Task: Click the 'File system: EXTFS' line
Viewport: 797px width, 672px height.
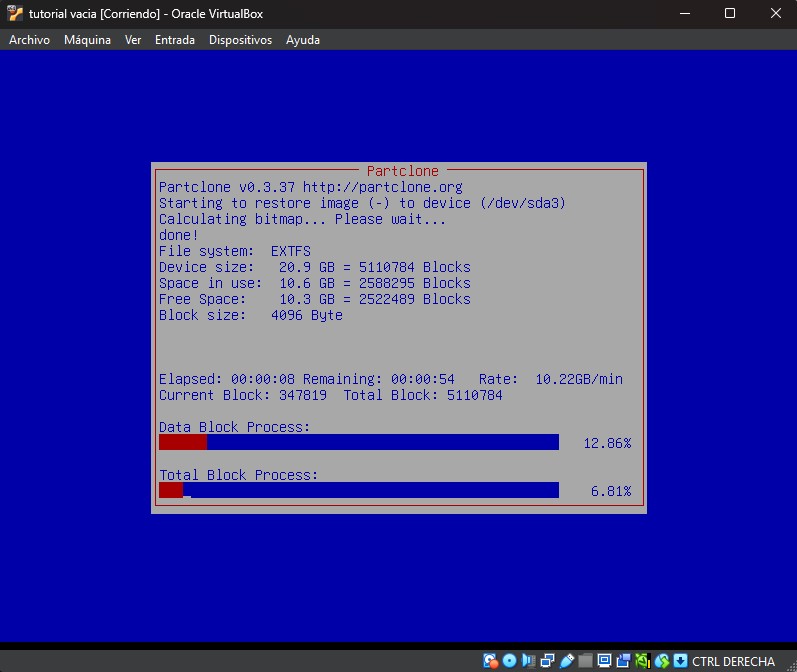Action: 235,251
